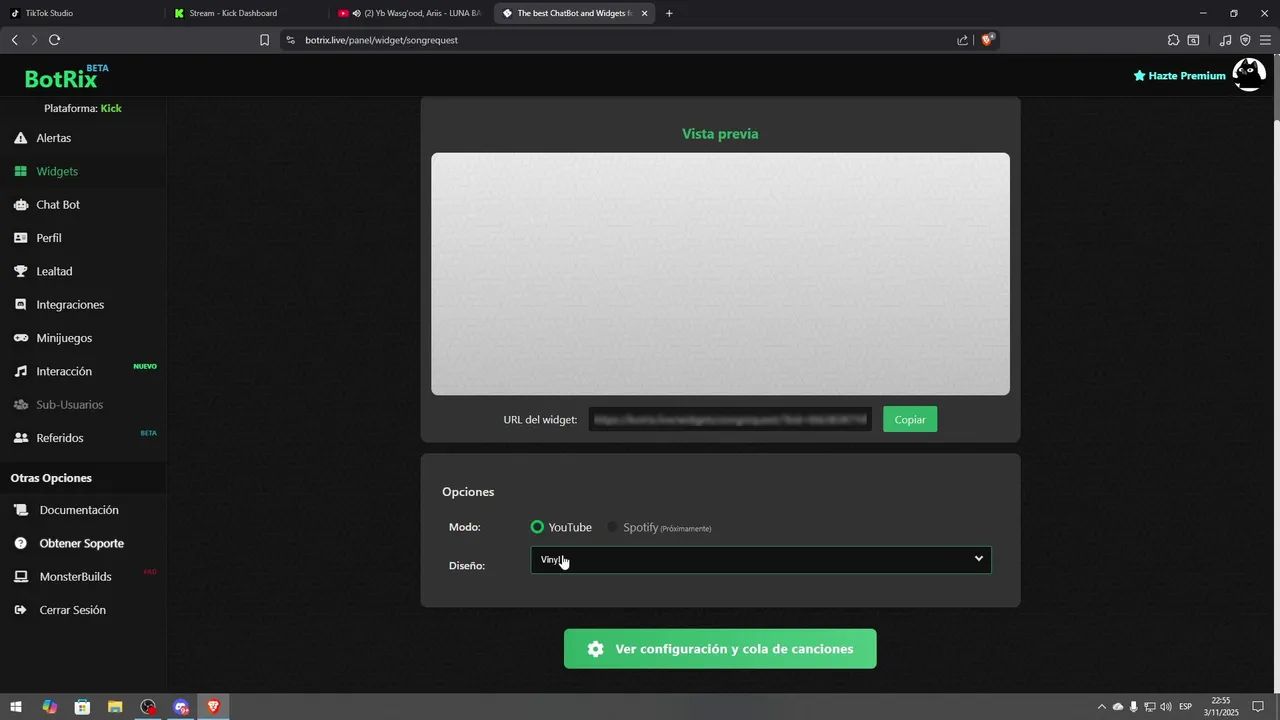1280x720 pixels.
Task: Open the Widgets section in the sidebar
Action: pyautogui.click(x=57, y=171)
